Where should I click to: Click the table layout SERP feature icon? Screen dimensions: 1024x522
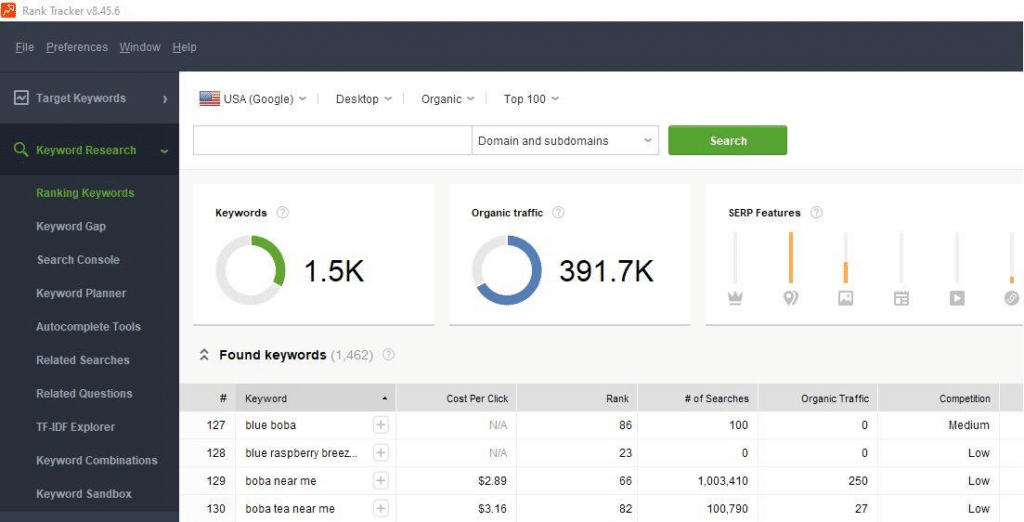[901, 299]
